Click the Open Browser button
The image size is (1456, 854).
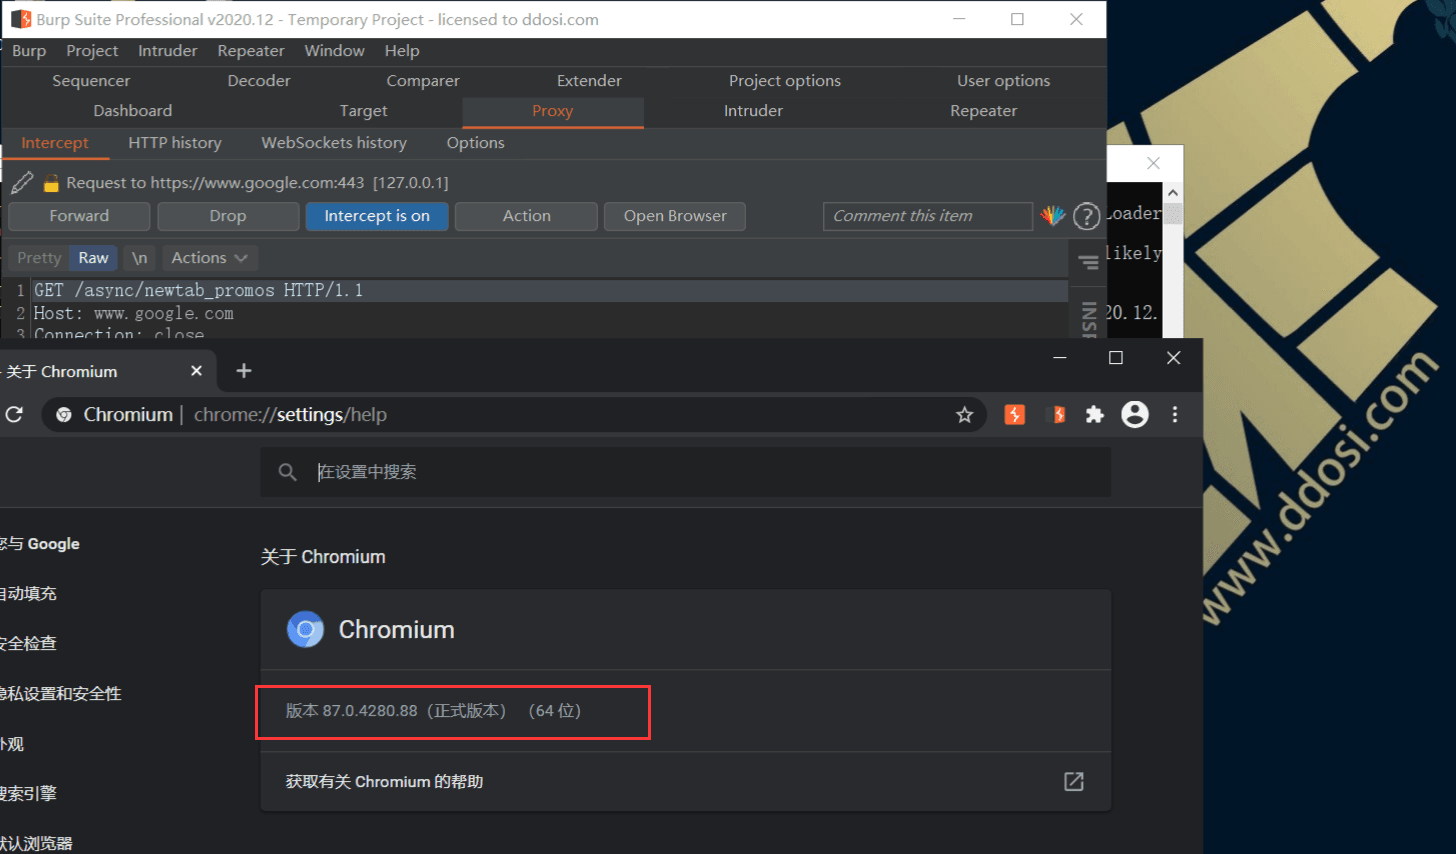coord(675,216)
